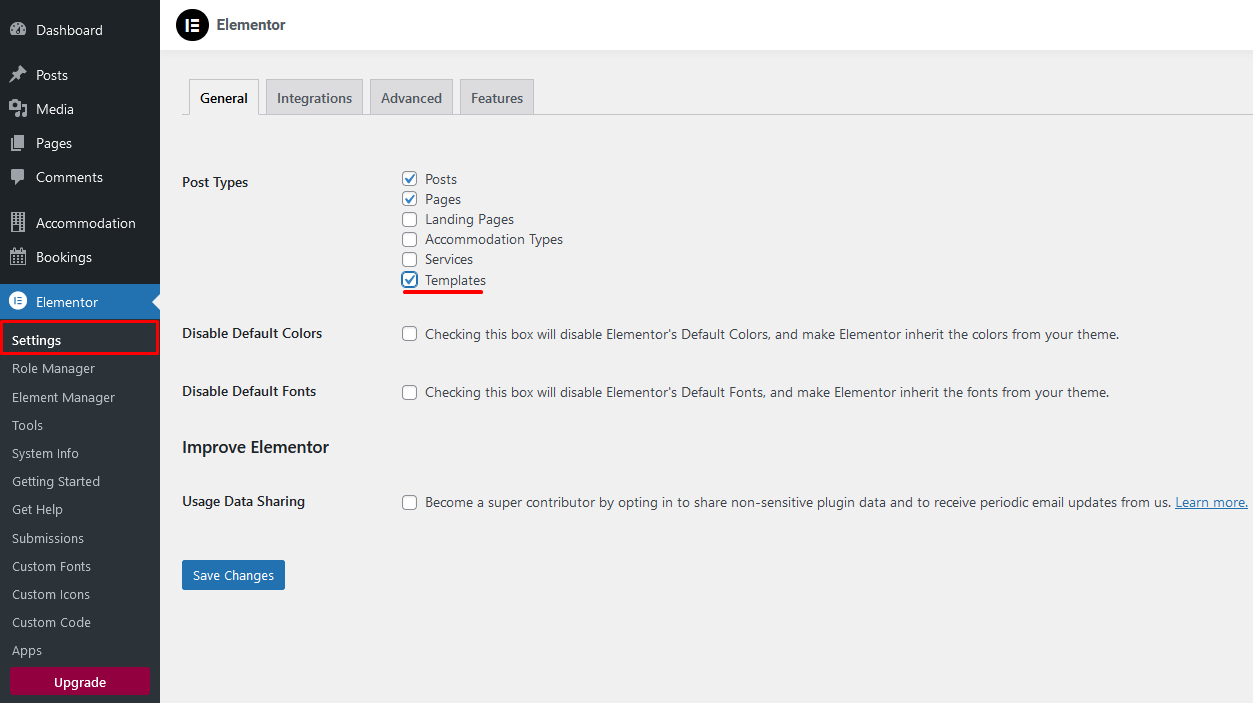Viewport: 1253px width, 703px height.
Task: Click the Improve Elementor heading
Action: pyautogui.click(x=255, y=447)
